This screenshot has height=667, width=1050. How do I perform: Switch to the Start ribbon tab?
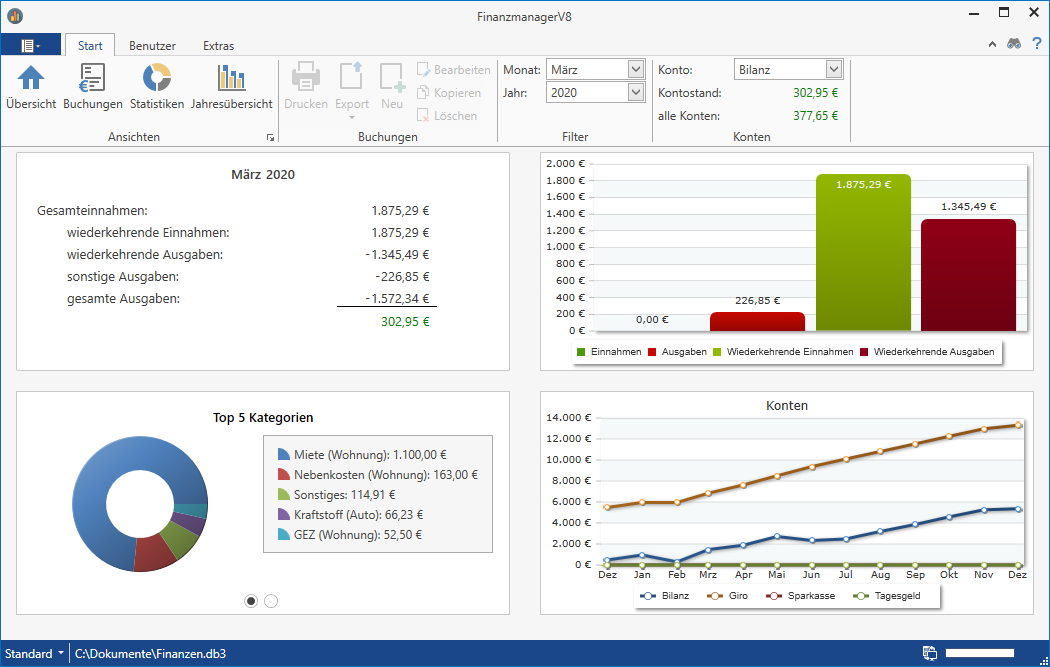coord(90,46)
